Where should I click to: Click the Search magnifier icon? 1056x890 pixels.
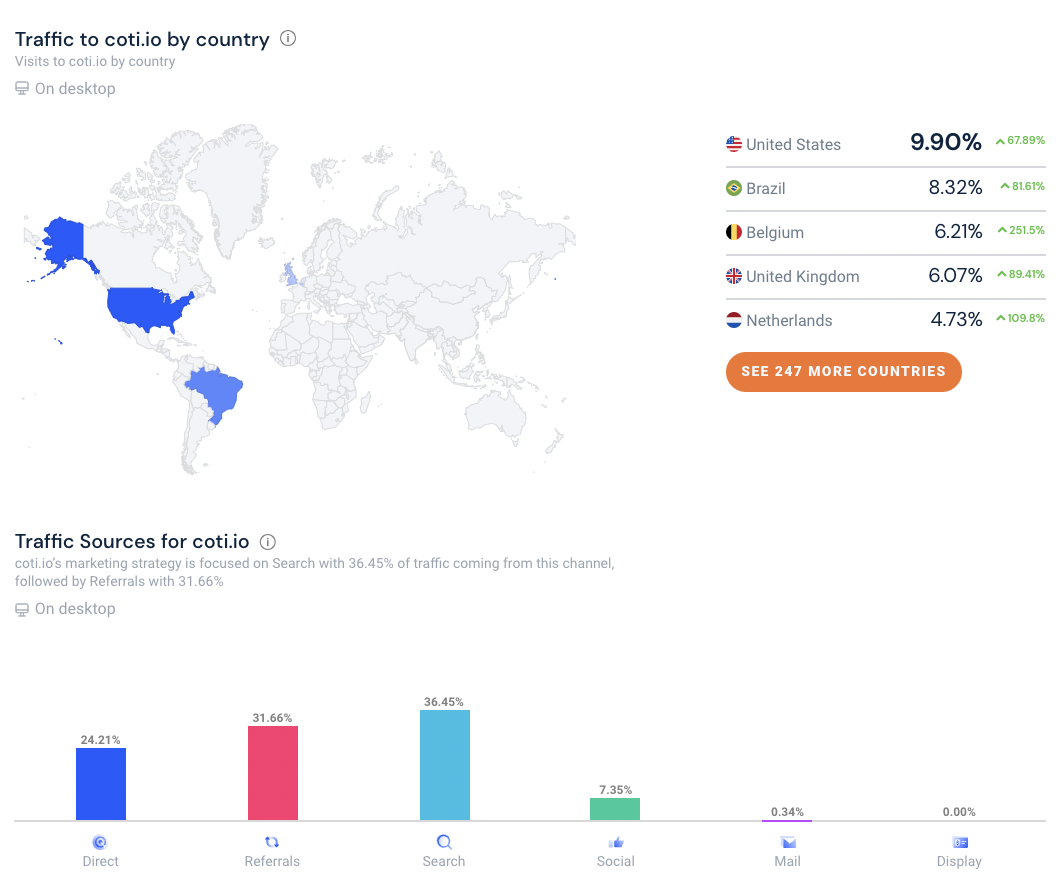pyautogui.click(x=444, y=842)
